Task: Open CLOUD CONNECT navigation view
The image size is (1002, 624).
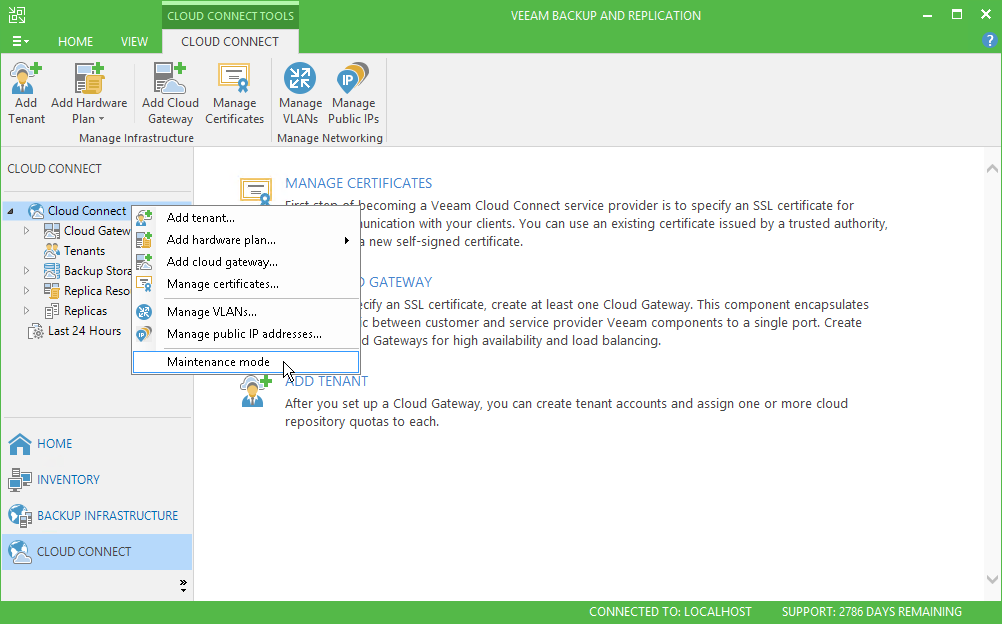Action: coord(97,552)
